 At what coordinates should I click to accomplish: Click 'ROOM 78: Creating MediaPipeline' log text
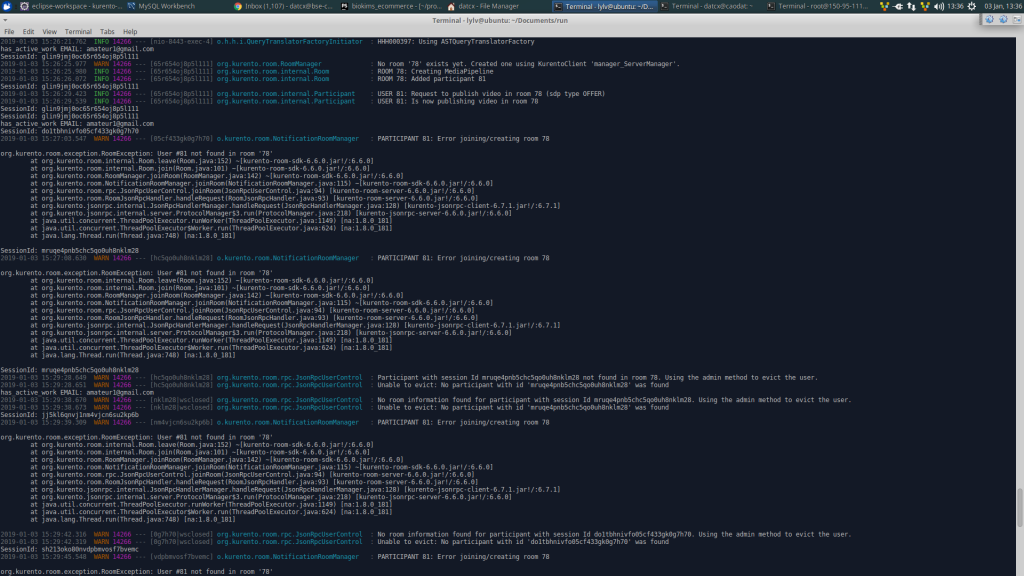435,71
